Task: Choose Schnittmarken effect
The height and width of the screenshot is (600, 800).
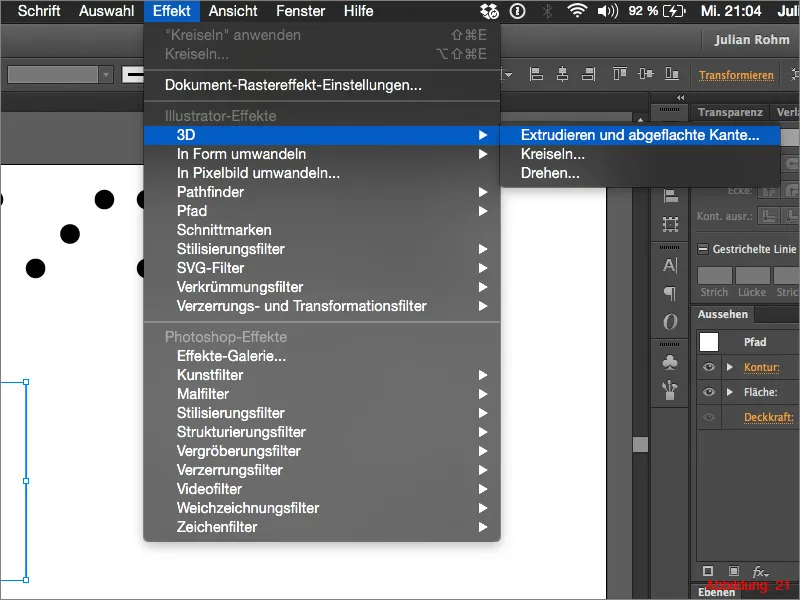Action: 322,230
